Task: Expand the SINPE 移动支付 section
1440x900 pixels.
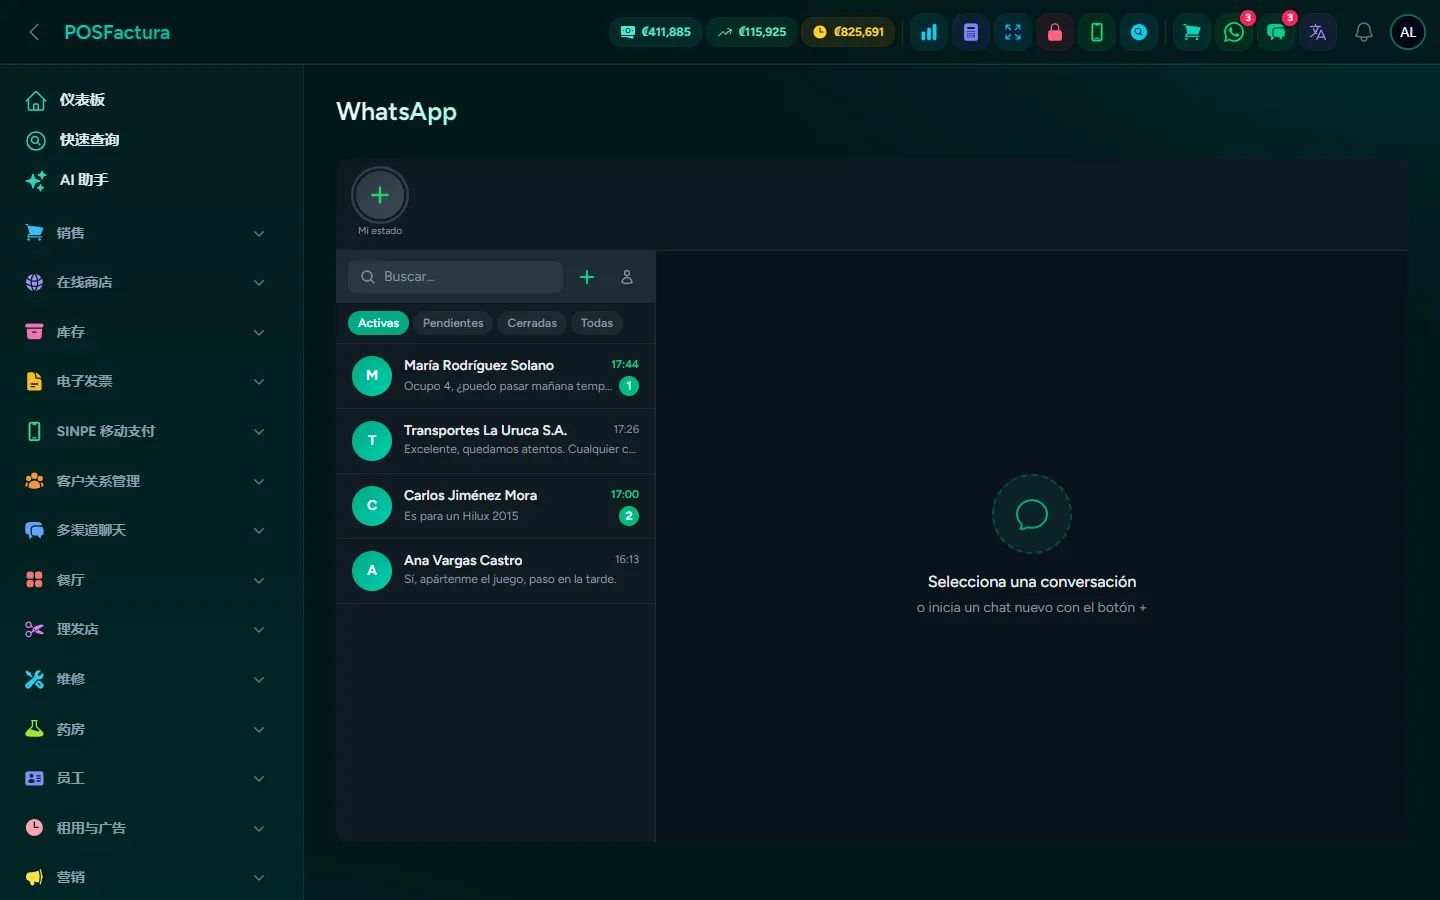Action: coord(146,431)
